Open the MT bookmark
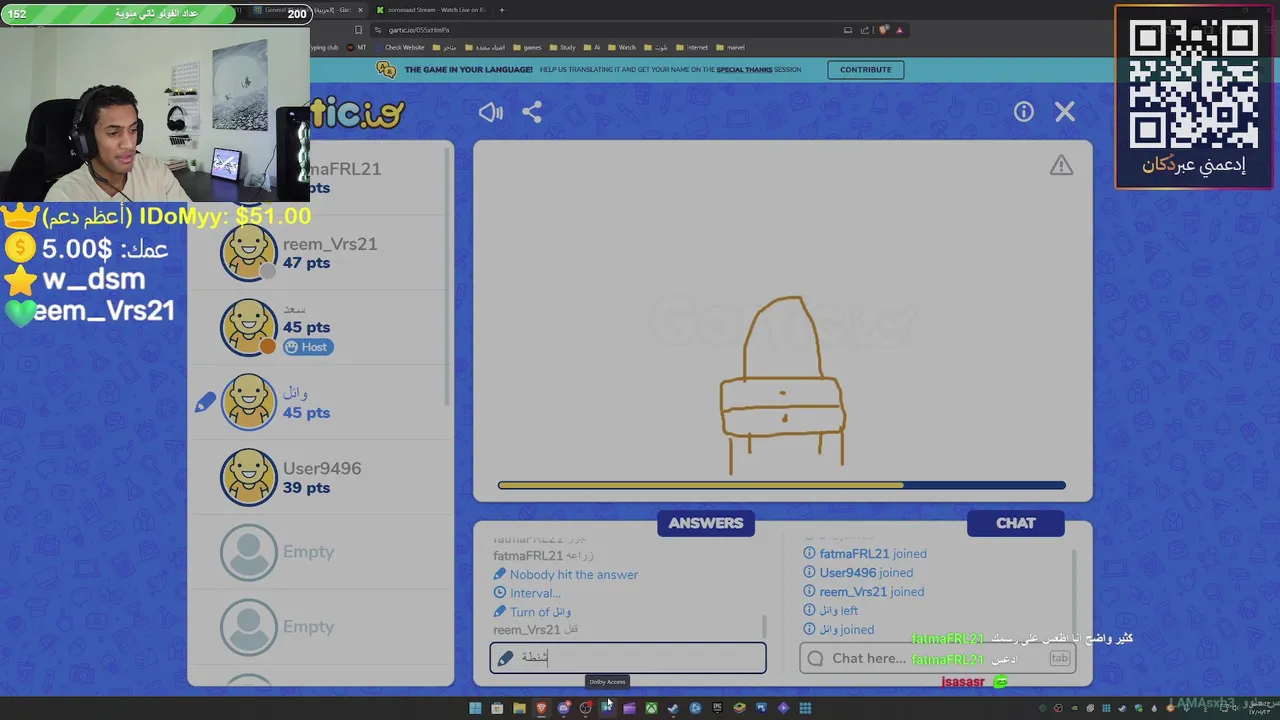This screenshot has height=720, width=1280. 356,47
